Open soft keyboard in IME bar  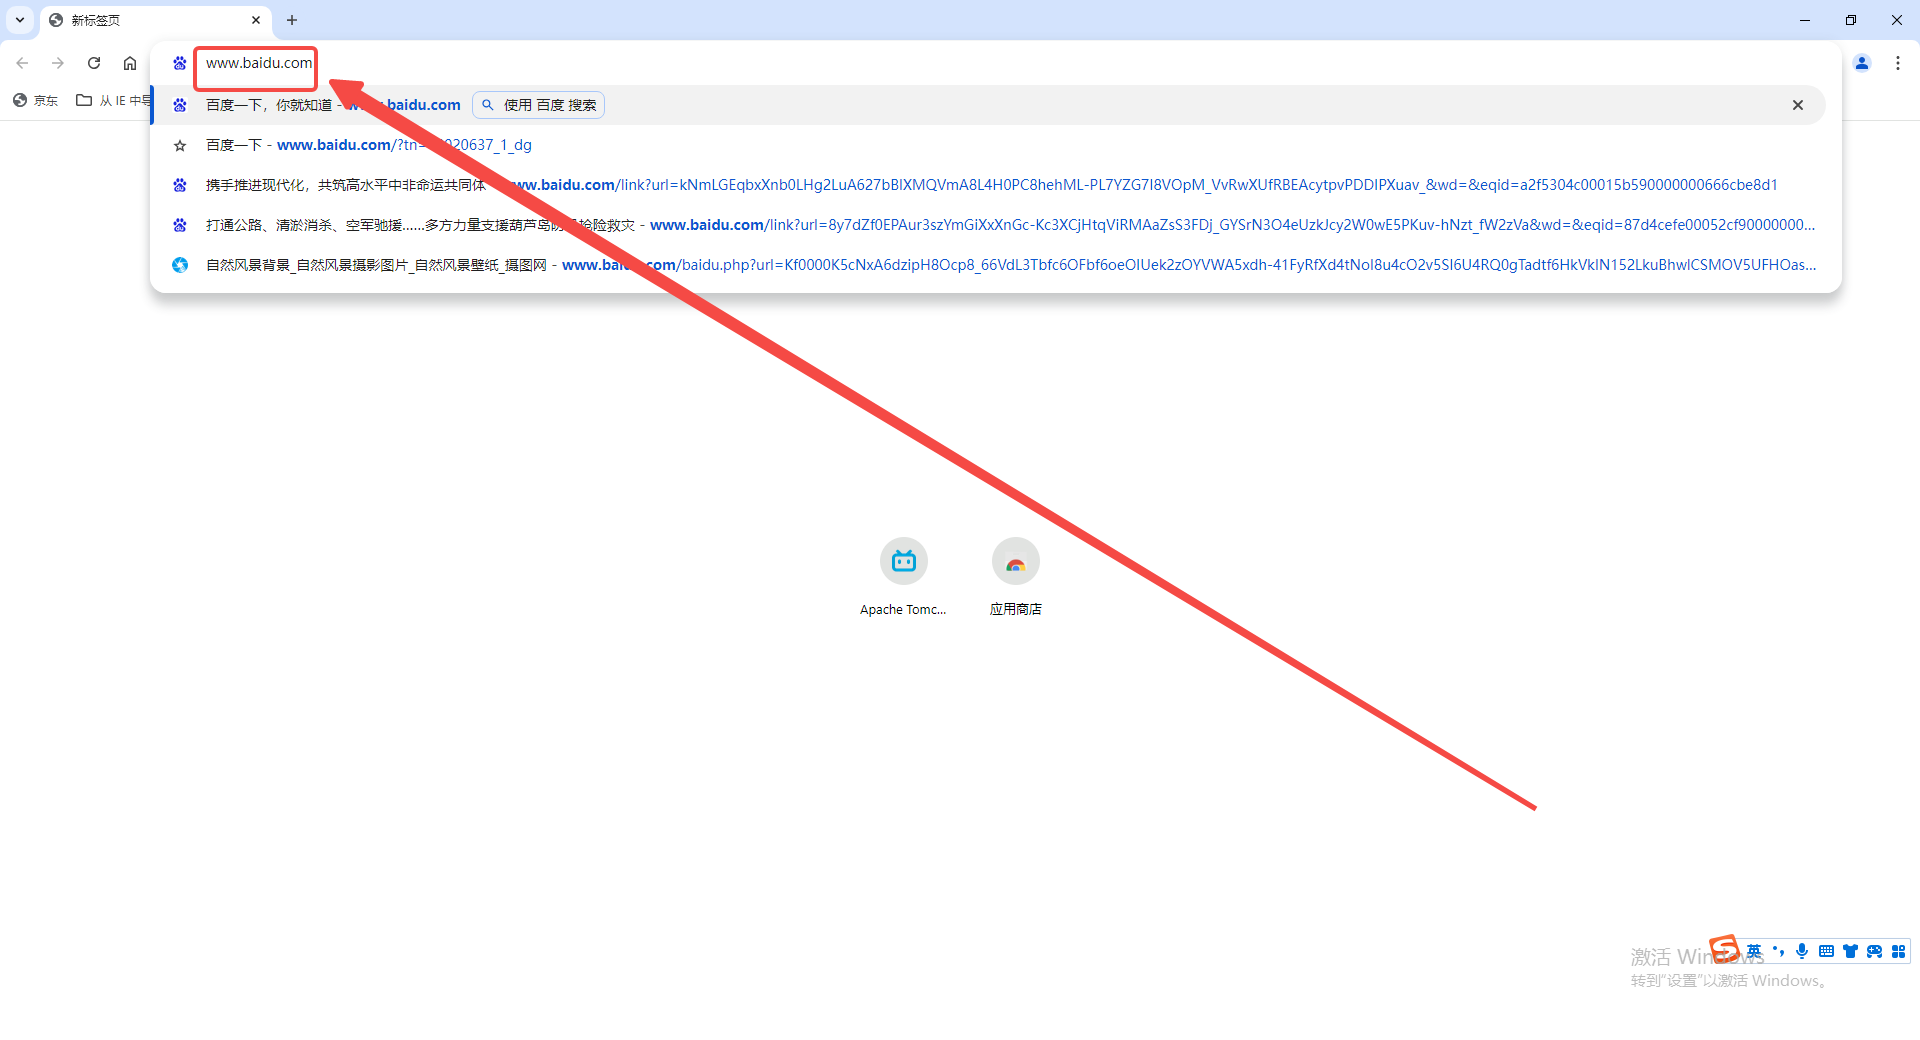pos(1826,951)
